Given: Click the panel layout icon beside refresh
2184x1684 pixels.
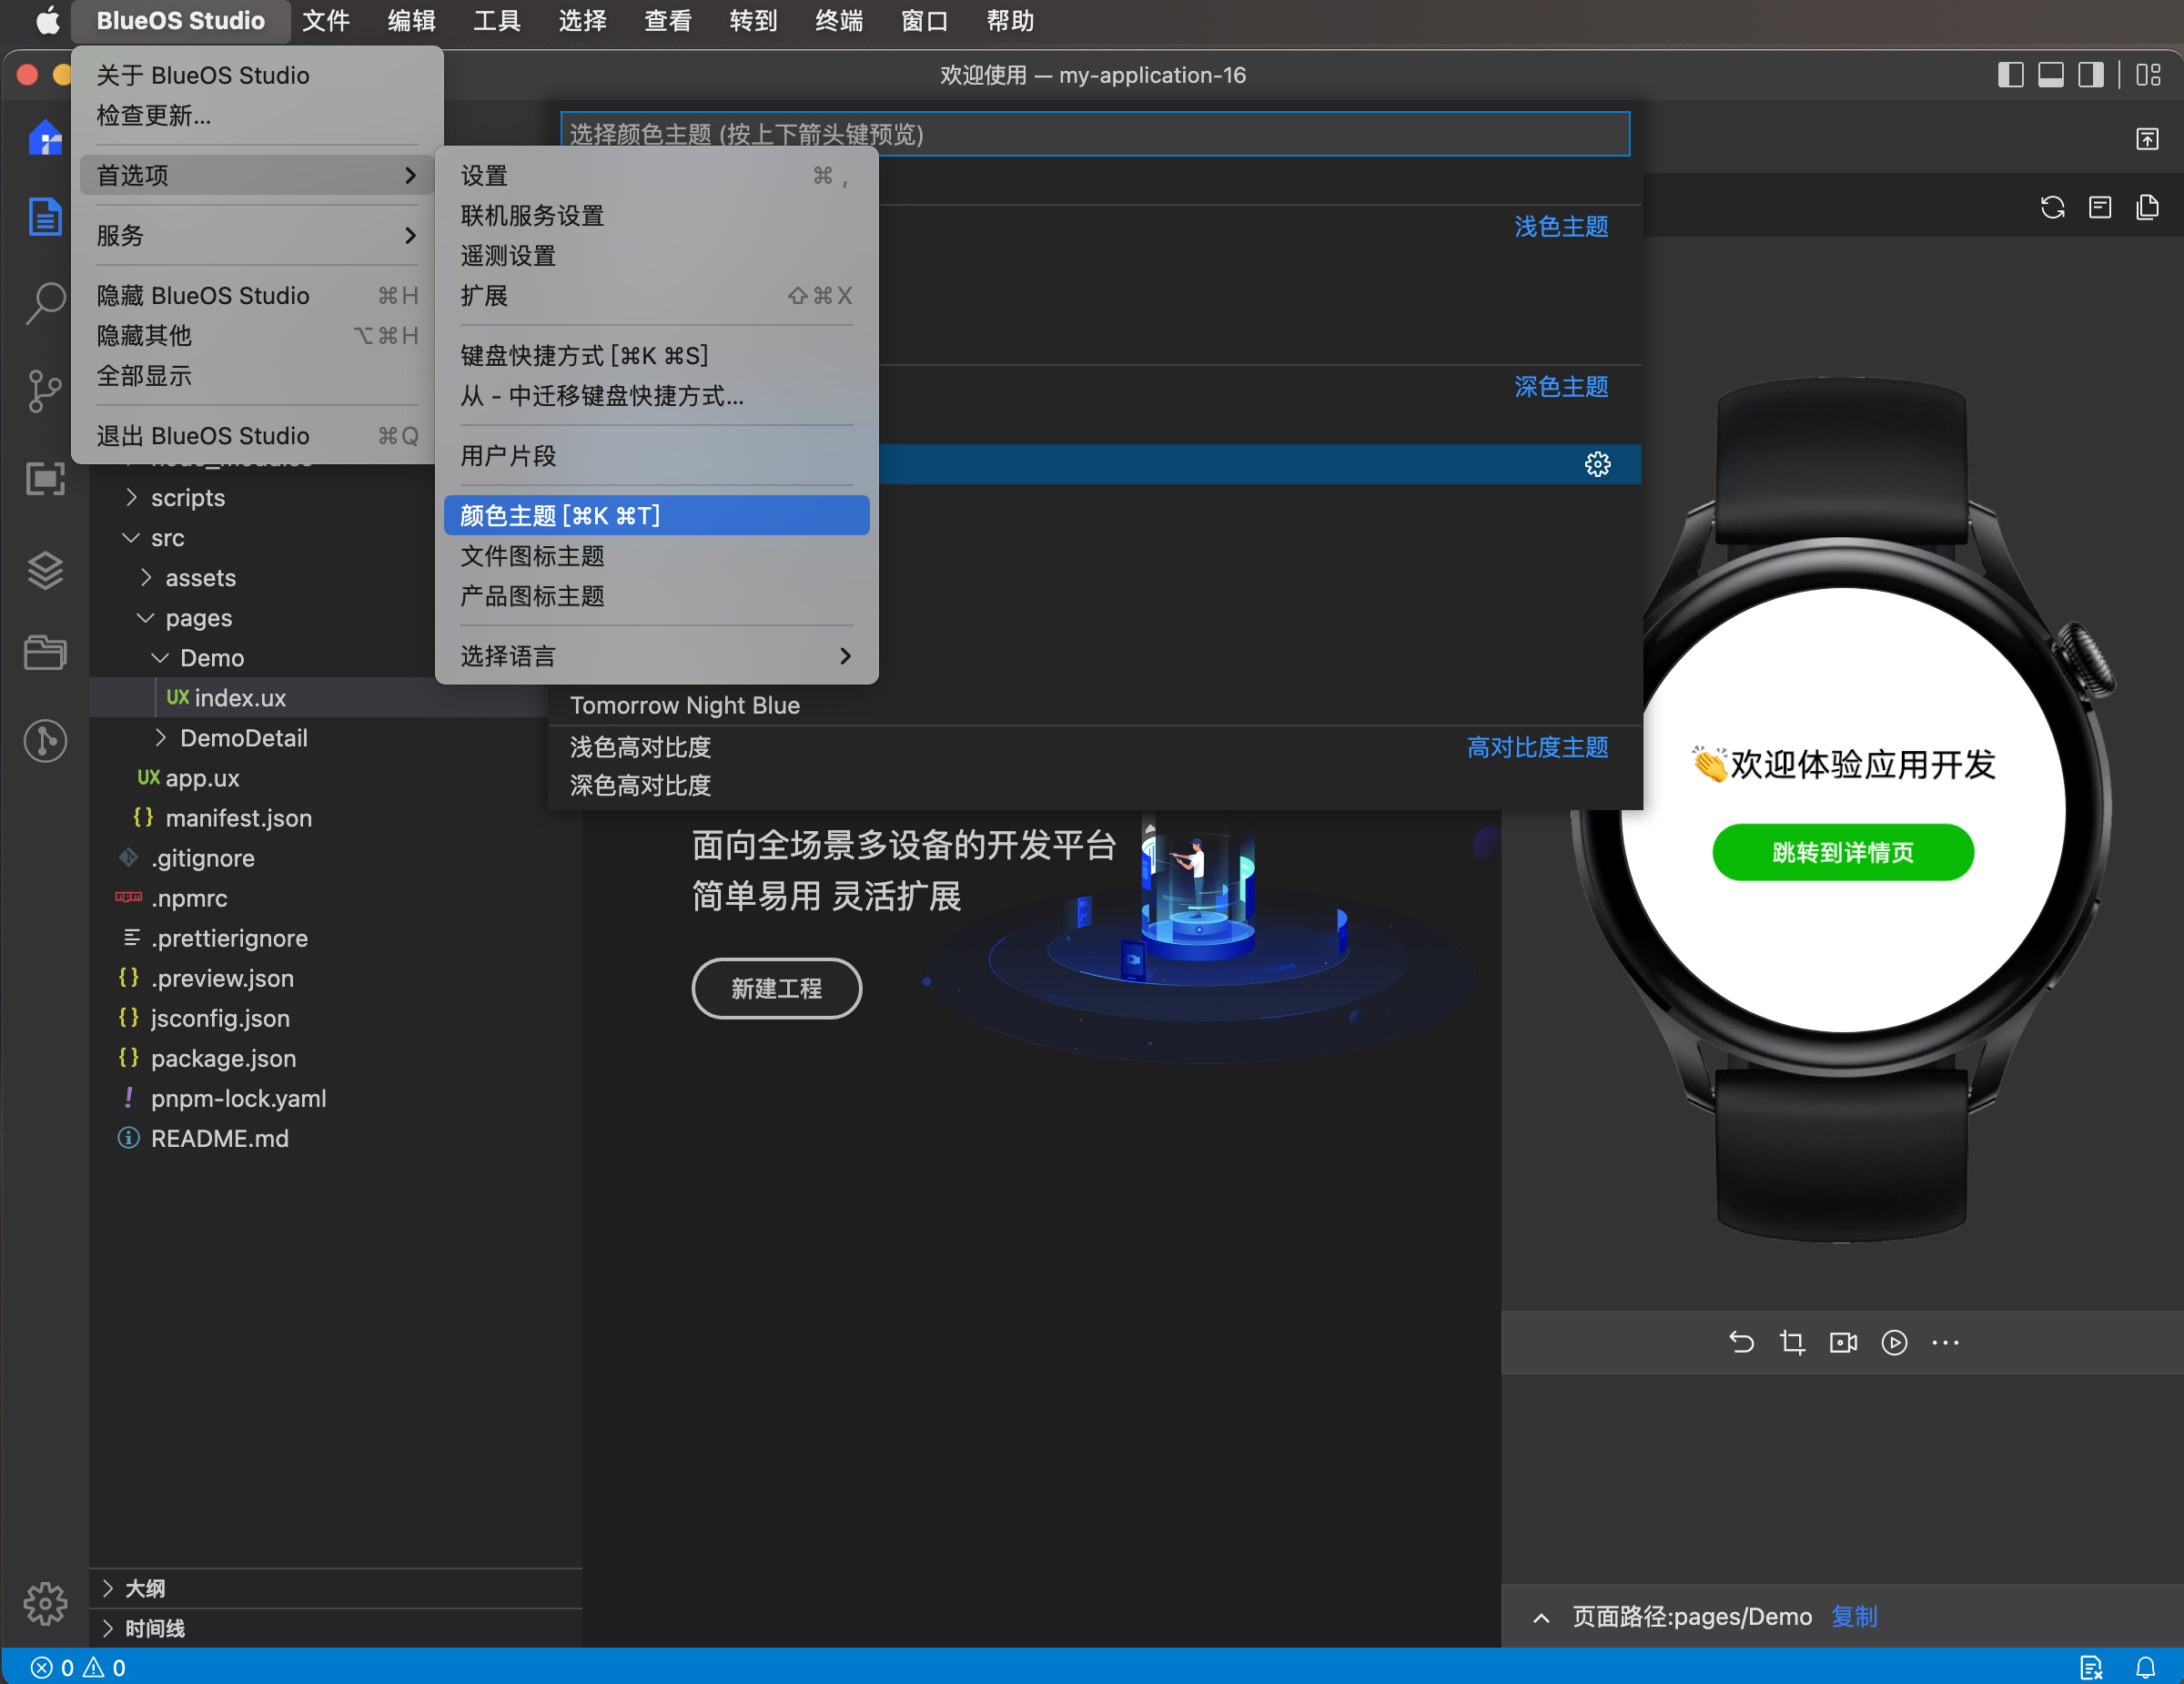Looking at the screenshot, I should pos(2100,207).
